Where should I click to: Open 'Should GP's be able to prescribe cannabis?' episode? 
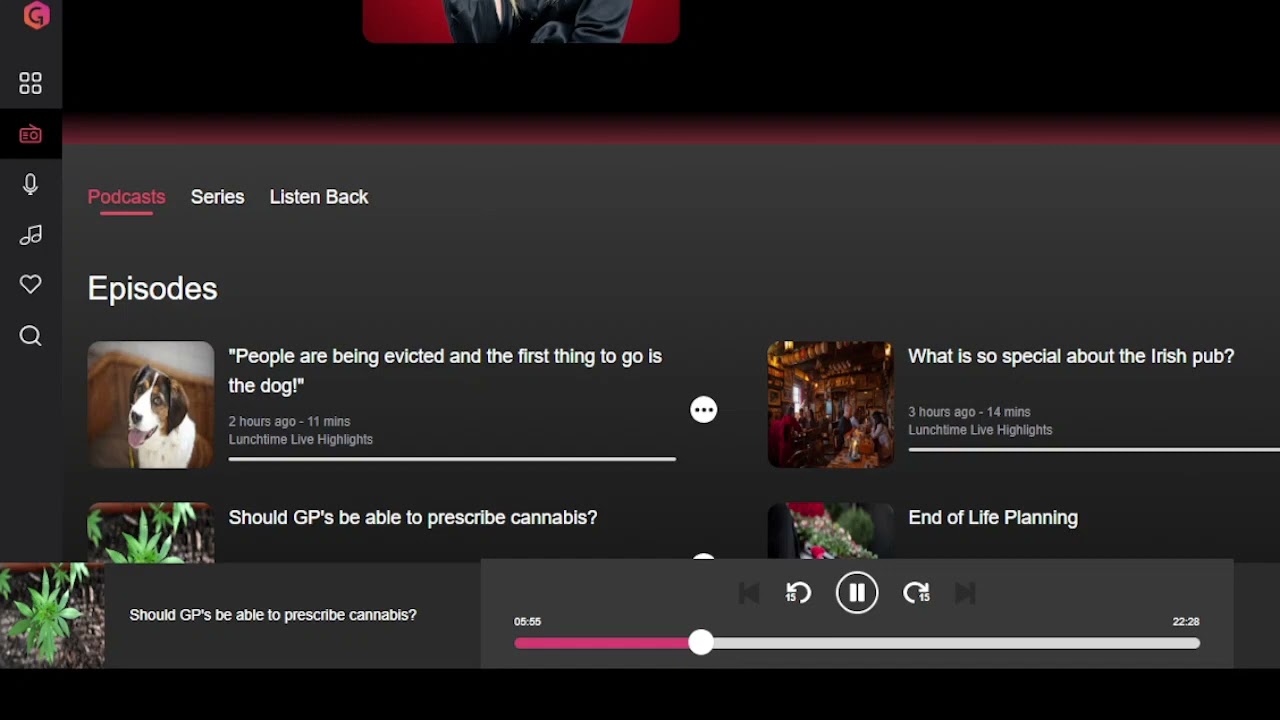point(412,517)
